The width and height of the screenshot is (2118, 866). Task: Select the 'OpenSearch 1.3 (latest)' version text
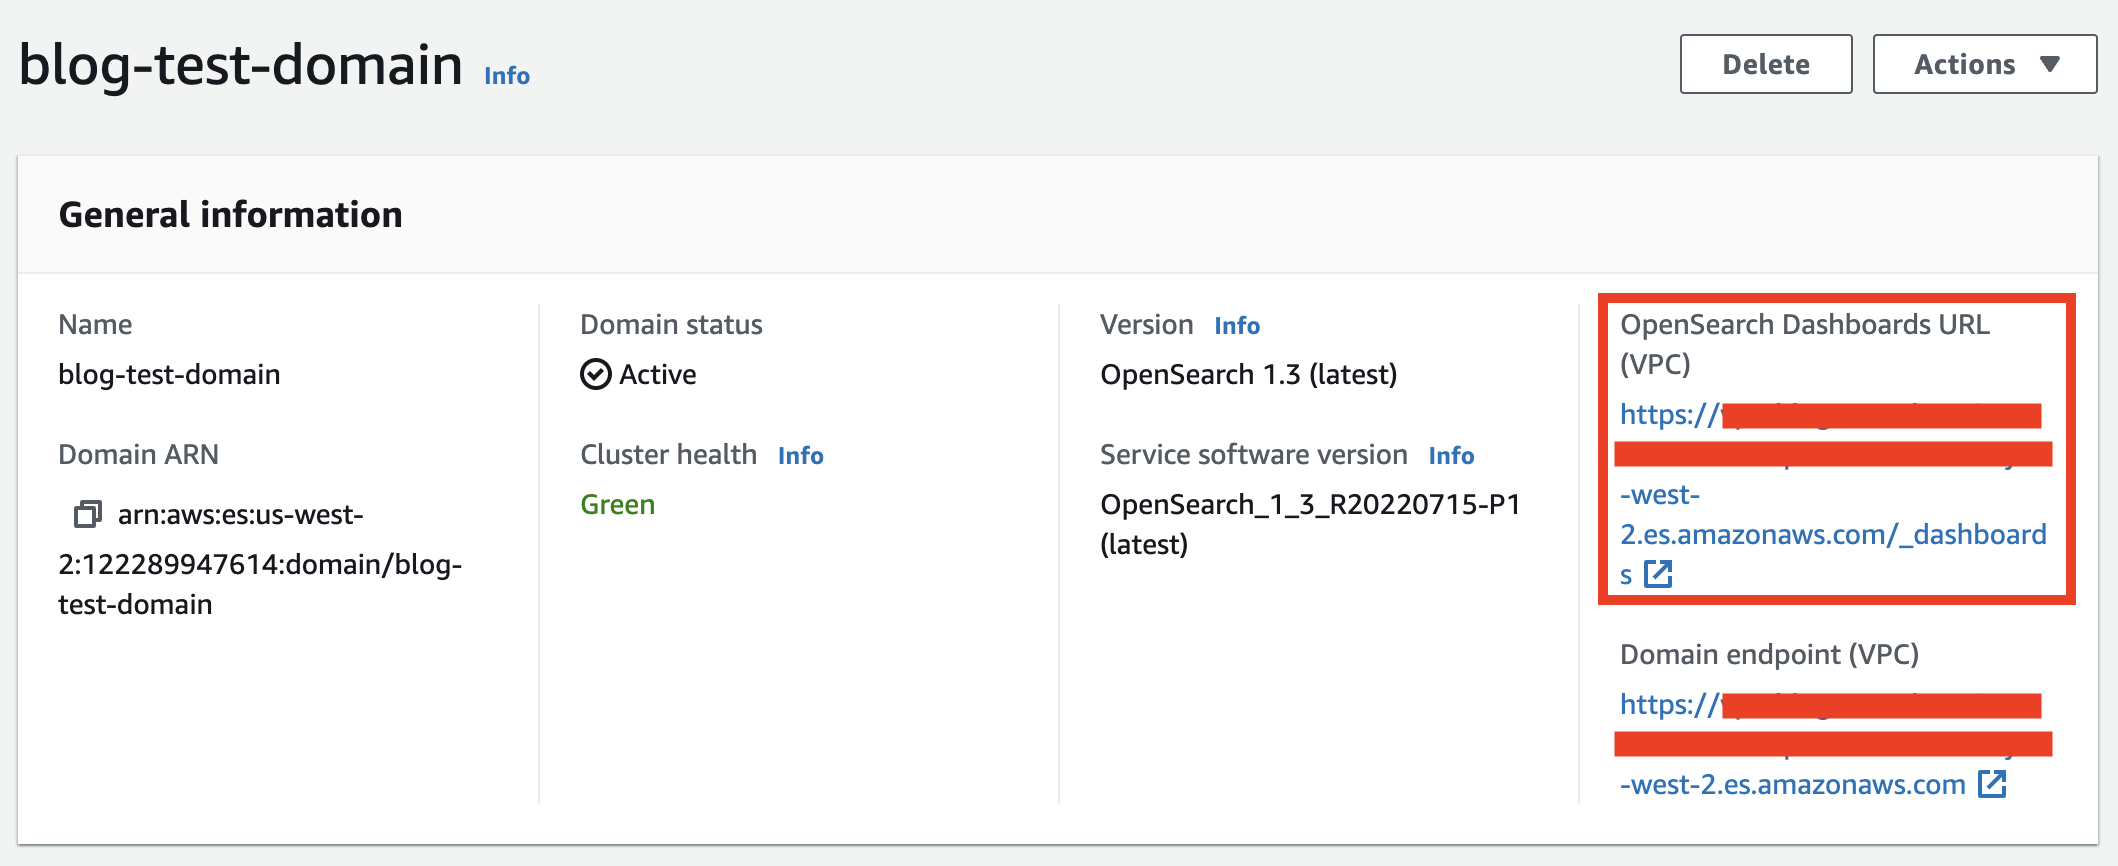coord(1248,374)
